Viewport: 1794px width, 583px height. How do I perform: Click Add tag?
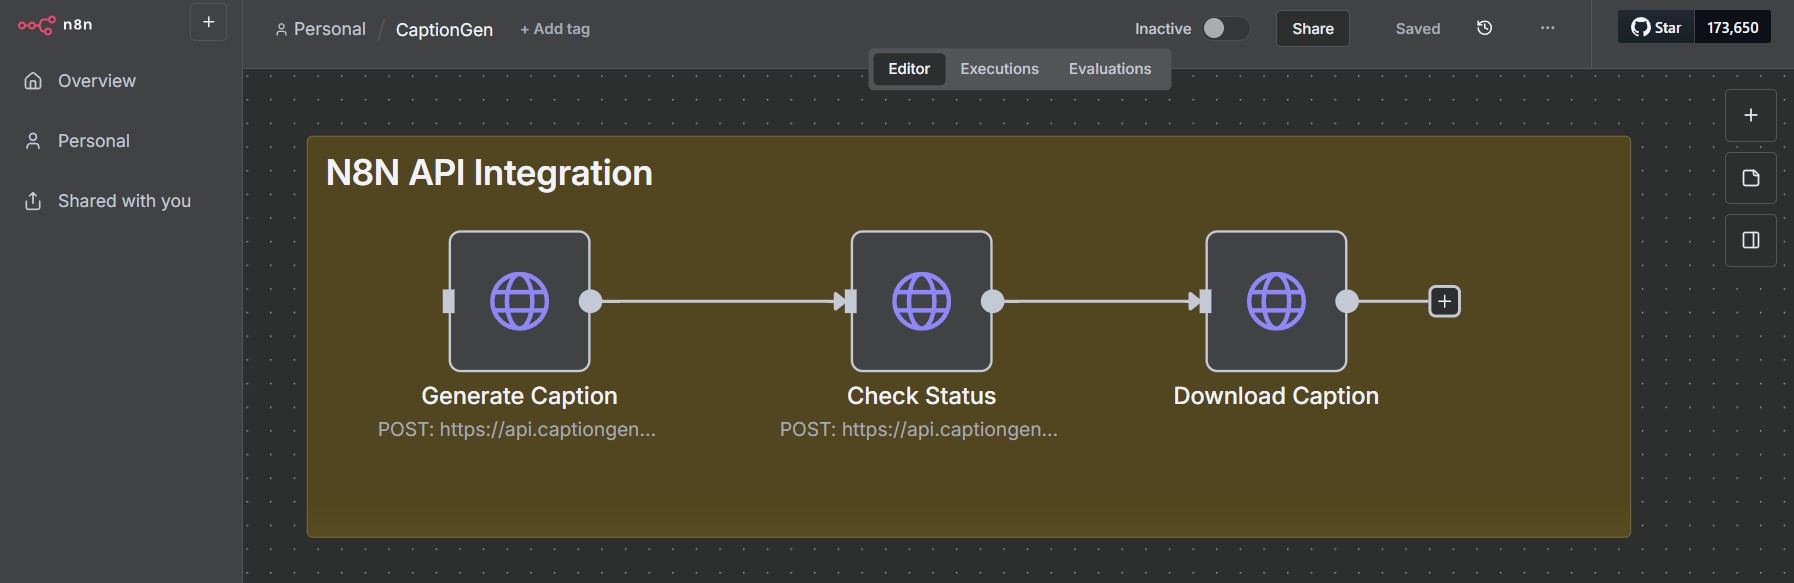555,29
